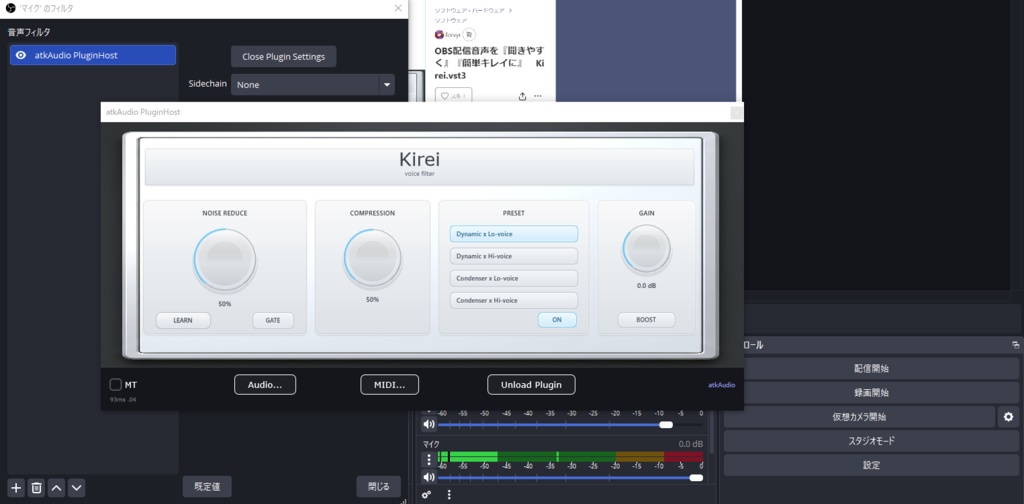Viewport: 1024px width, 504px height.
Task: Click the Kirei voice filter title banner
Action: [x=419, y=166]
